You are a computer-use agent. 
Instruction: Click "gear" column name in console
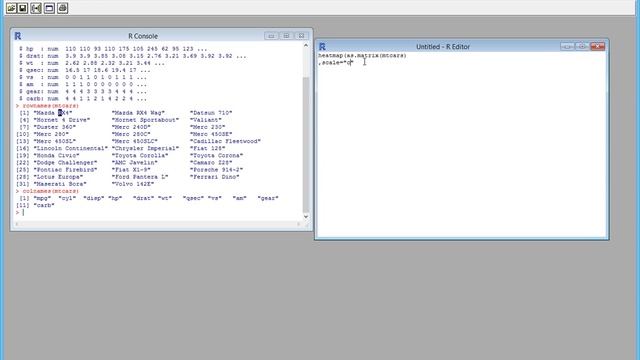pos(268,198)
